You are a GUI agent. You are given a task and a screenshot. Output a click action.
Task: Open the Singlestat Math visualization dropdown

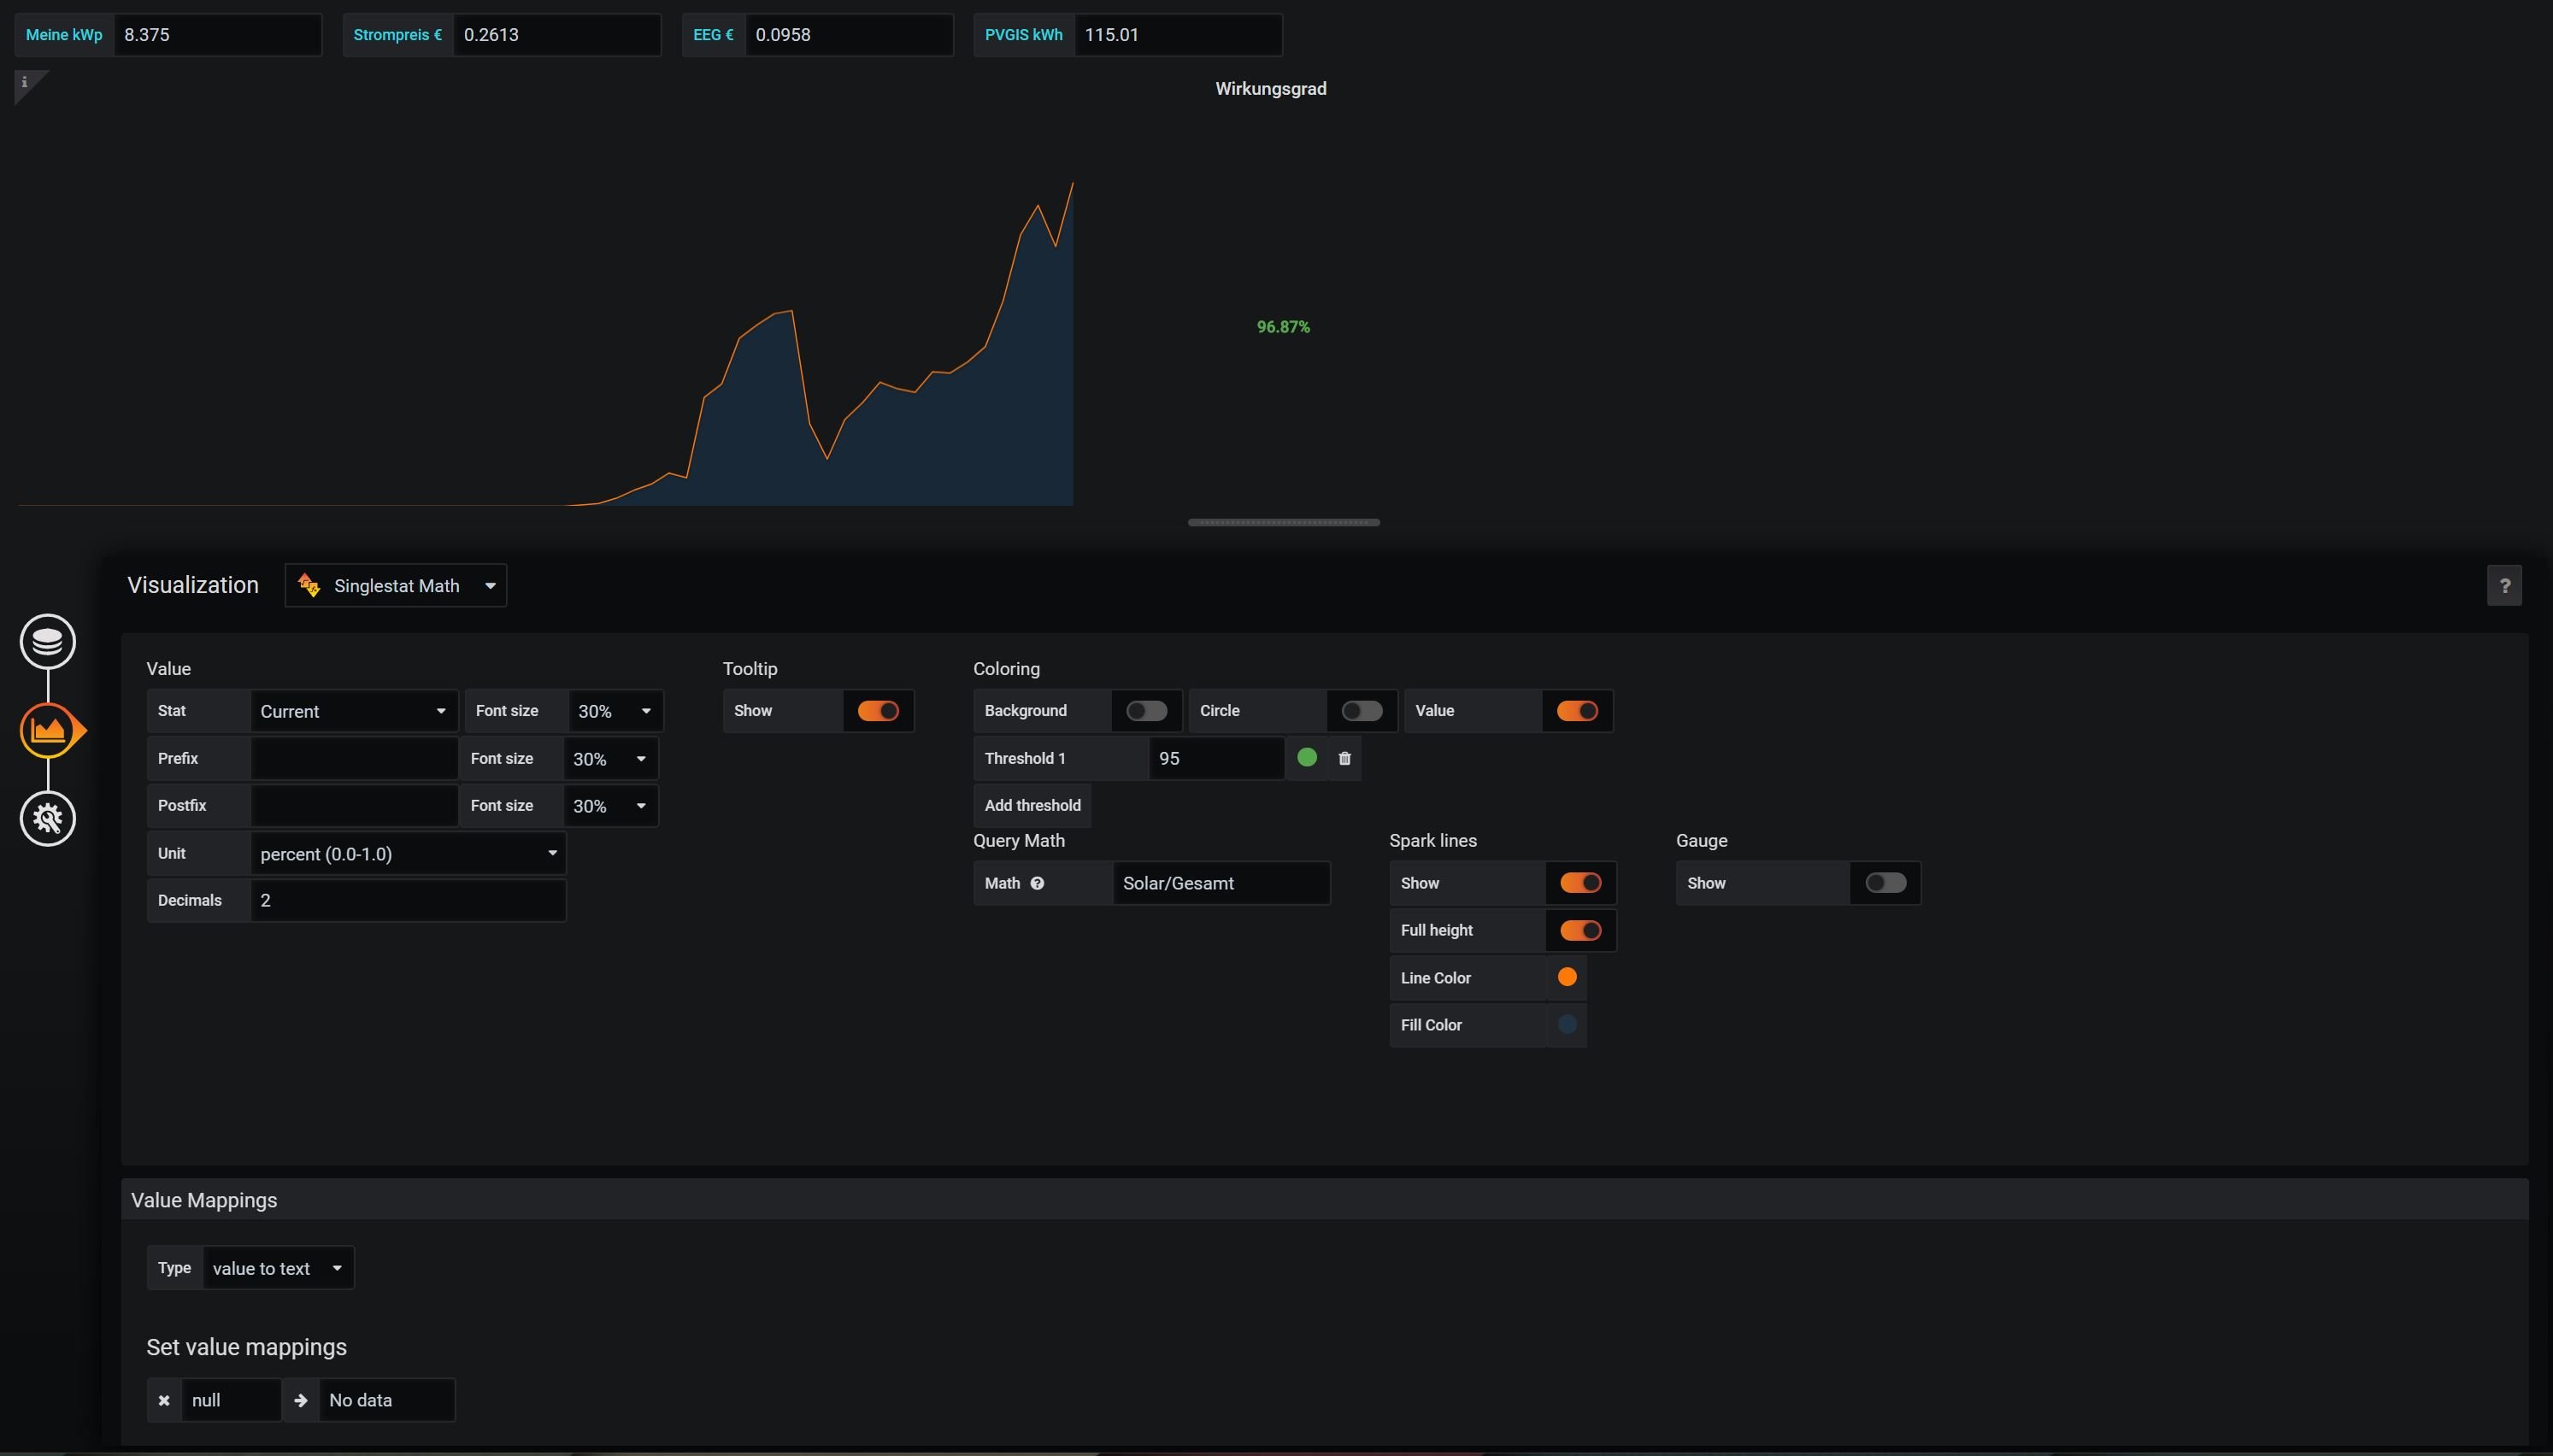coord(396,586)
